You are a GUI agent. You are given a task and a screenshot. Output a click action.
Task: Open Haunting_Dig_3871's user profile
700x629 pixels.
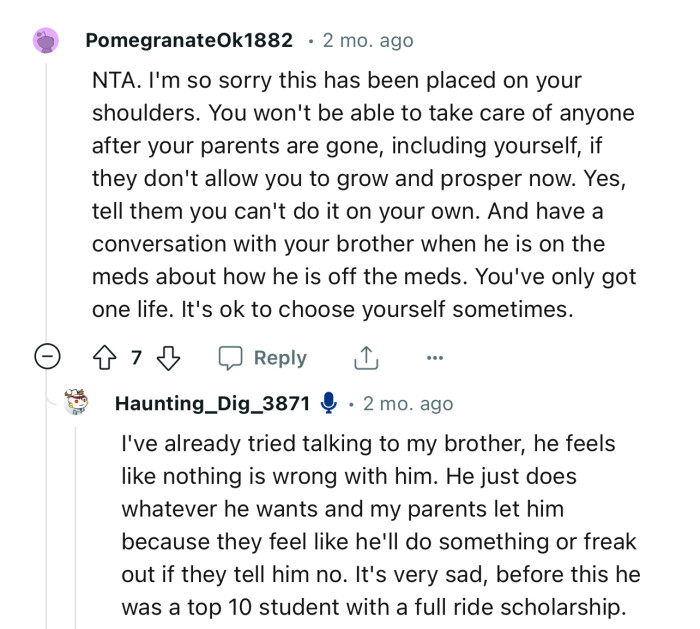(212, 404)
